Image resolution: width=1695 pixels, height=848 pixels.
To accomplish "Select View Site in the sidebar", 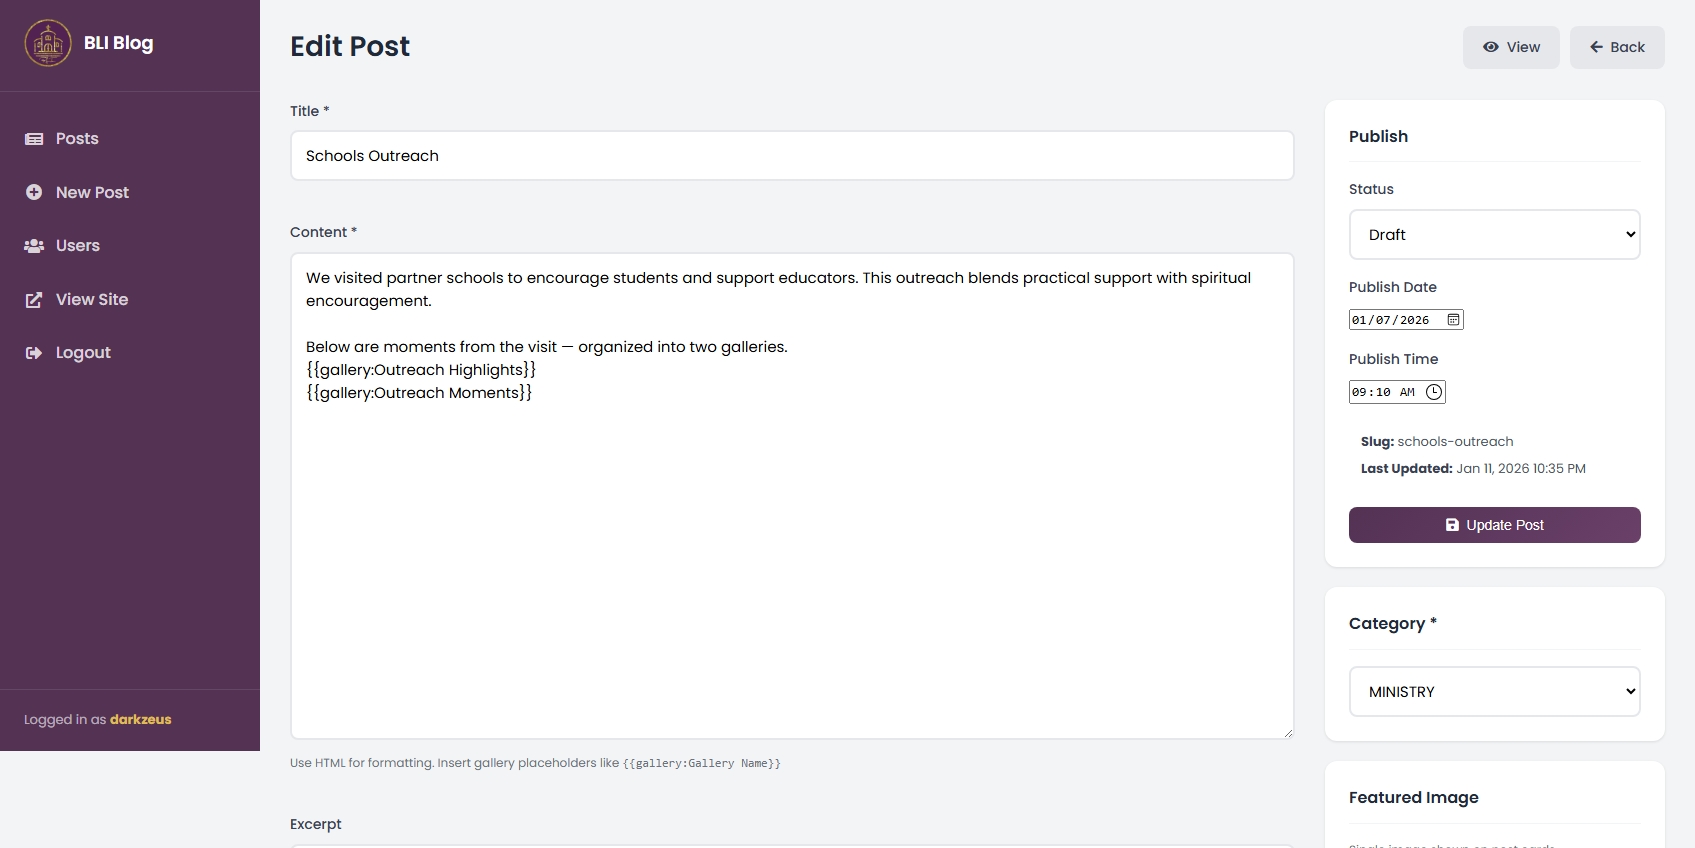I will pyautogui.click(x=130, y=300).
